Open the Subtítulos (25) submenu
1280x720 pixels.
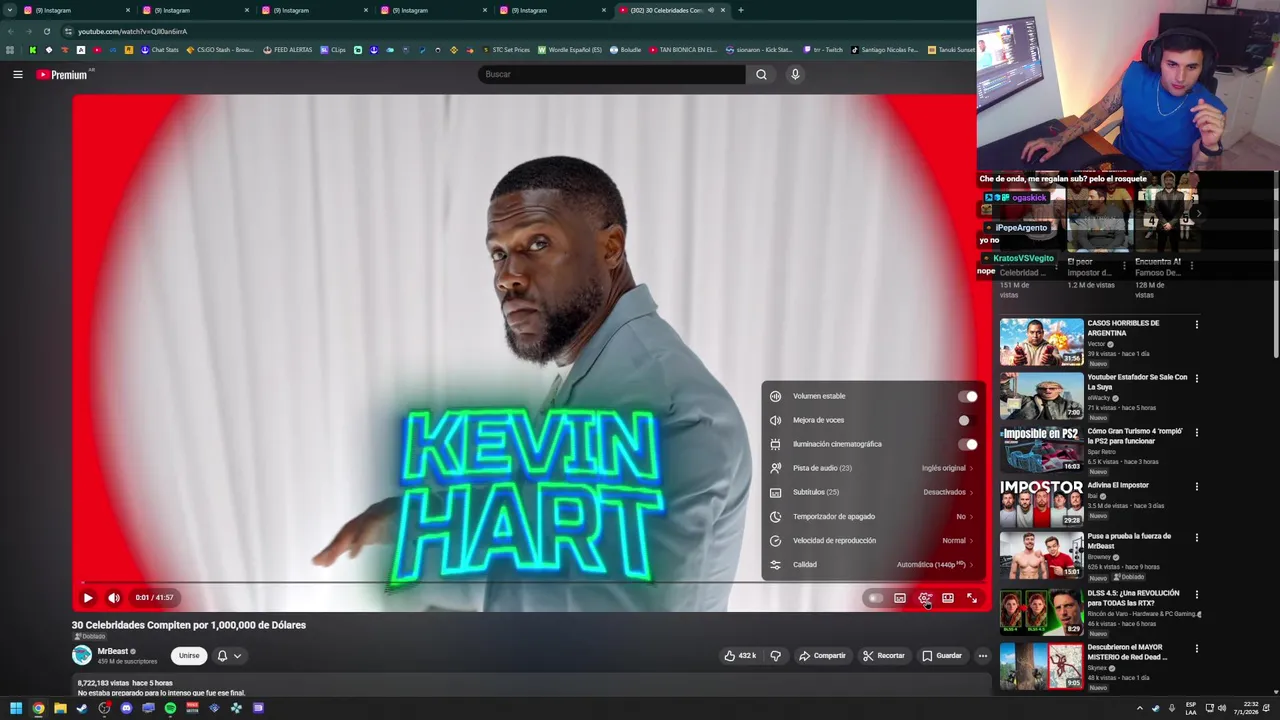pyautogui.click(x=873, y=492)
